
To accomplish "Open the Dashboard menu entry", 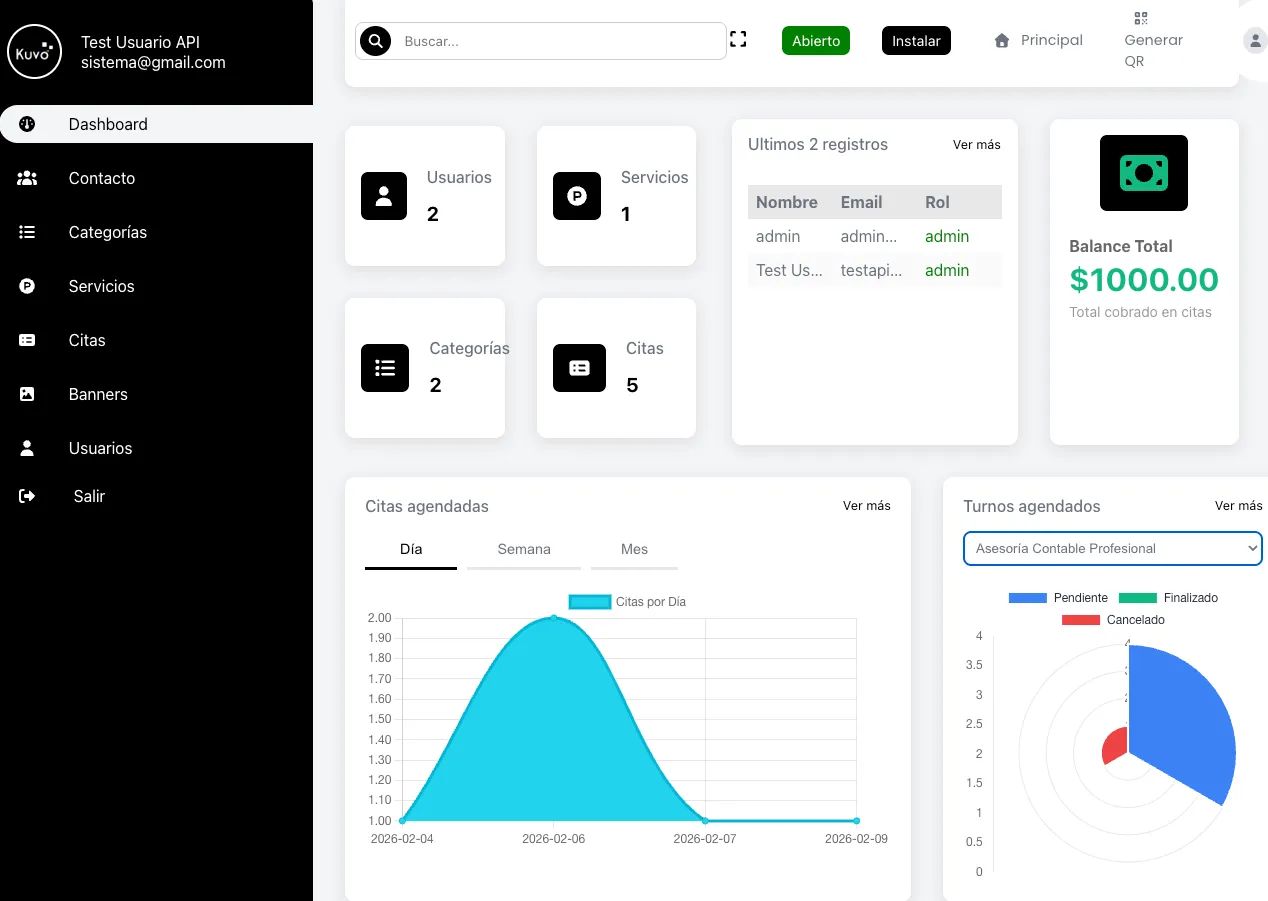I will pos(108,124).
